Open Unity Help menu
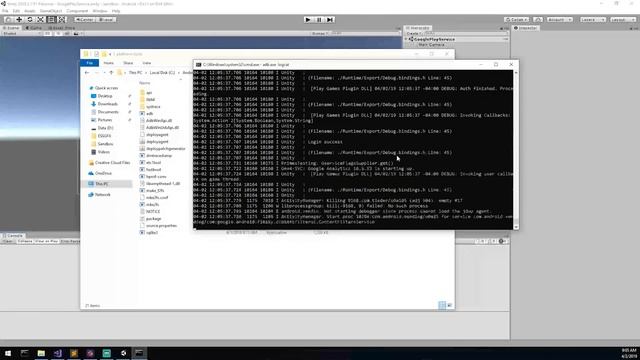This screenshot has width=640, height=360. (x=116, y=11)
